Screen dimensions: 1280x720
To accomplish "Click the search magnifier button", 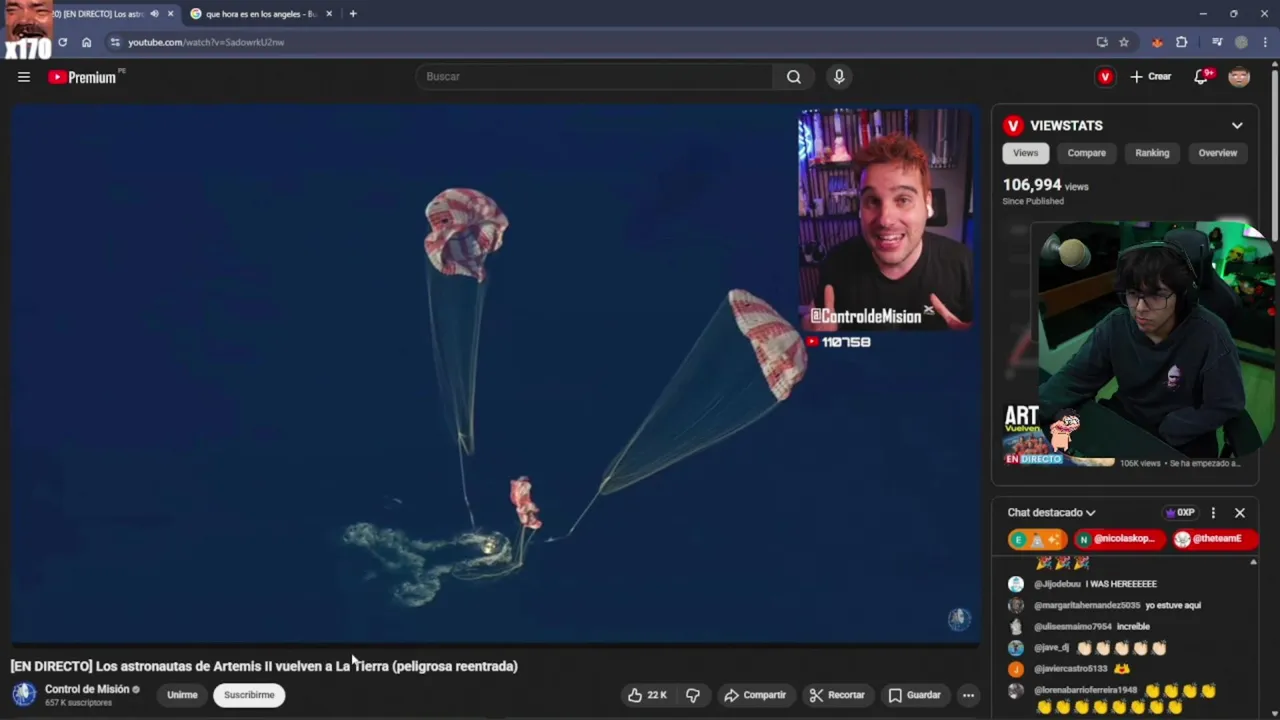I will [x=794, y=77].
